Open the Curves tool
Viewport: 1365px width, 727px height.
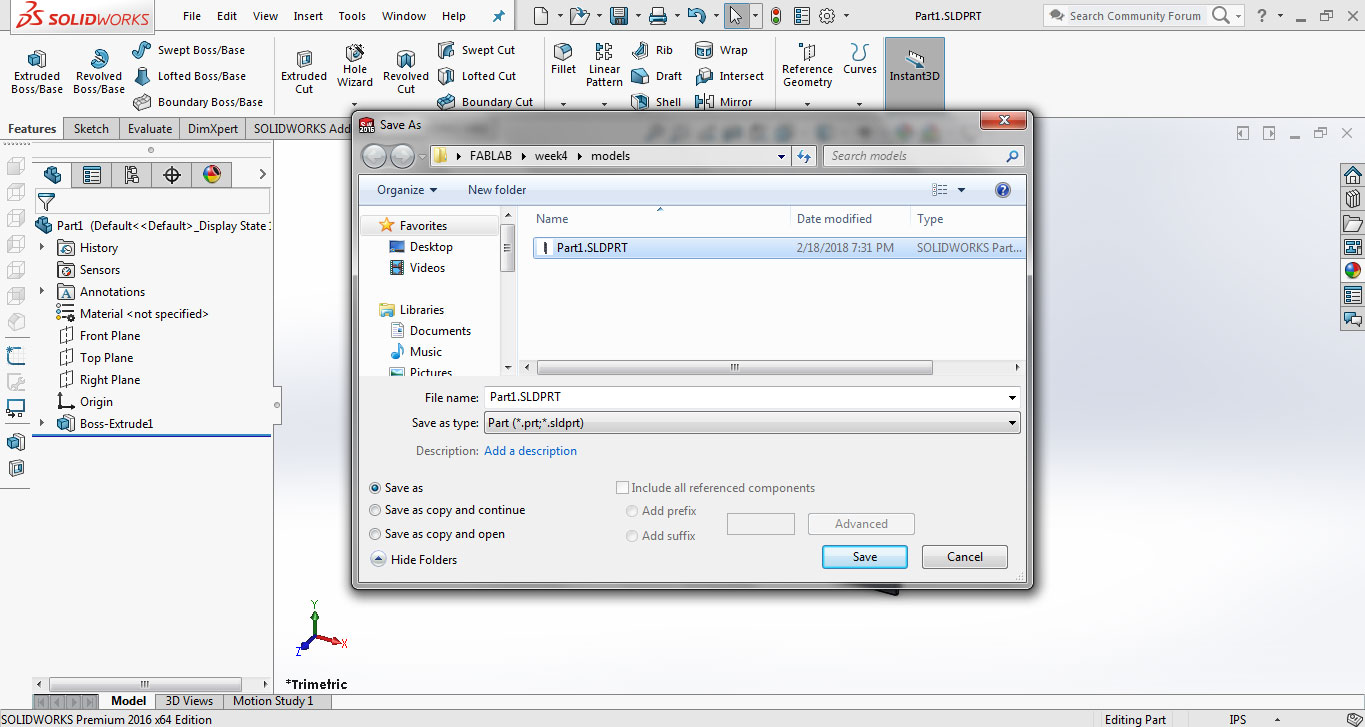pos(859,59)
